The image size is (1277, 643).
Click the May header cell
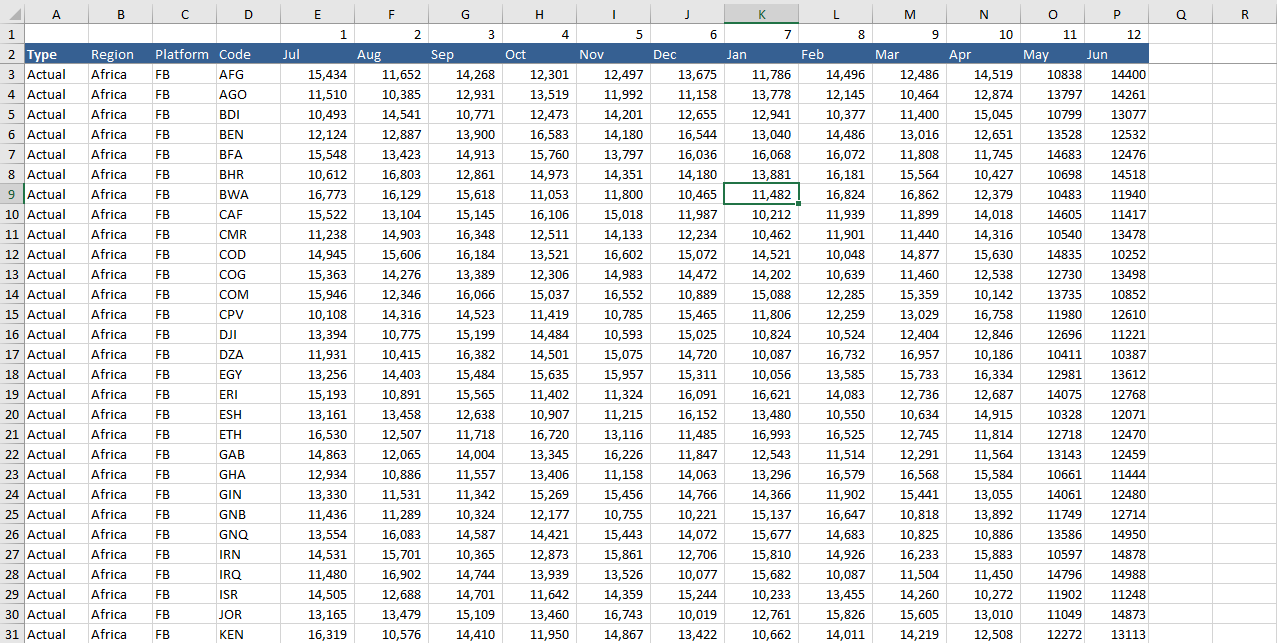click(1052, 54)
